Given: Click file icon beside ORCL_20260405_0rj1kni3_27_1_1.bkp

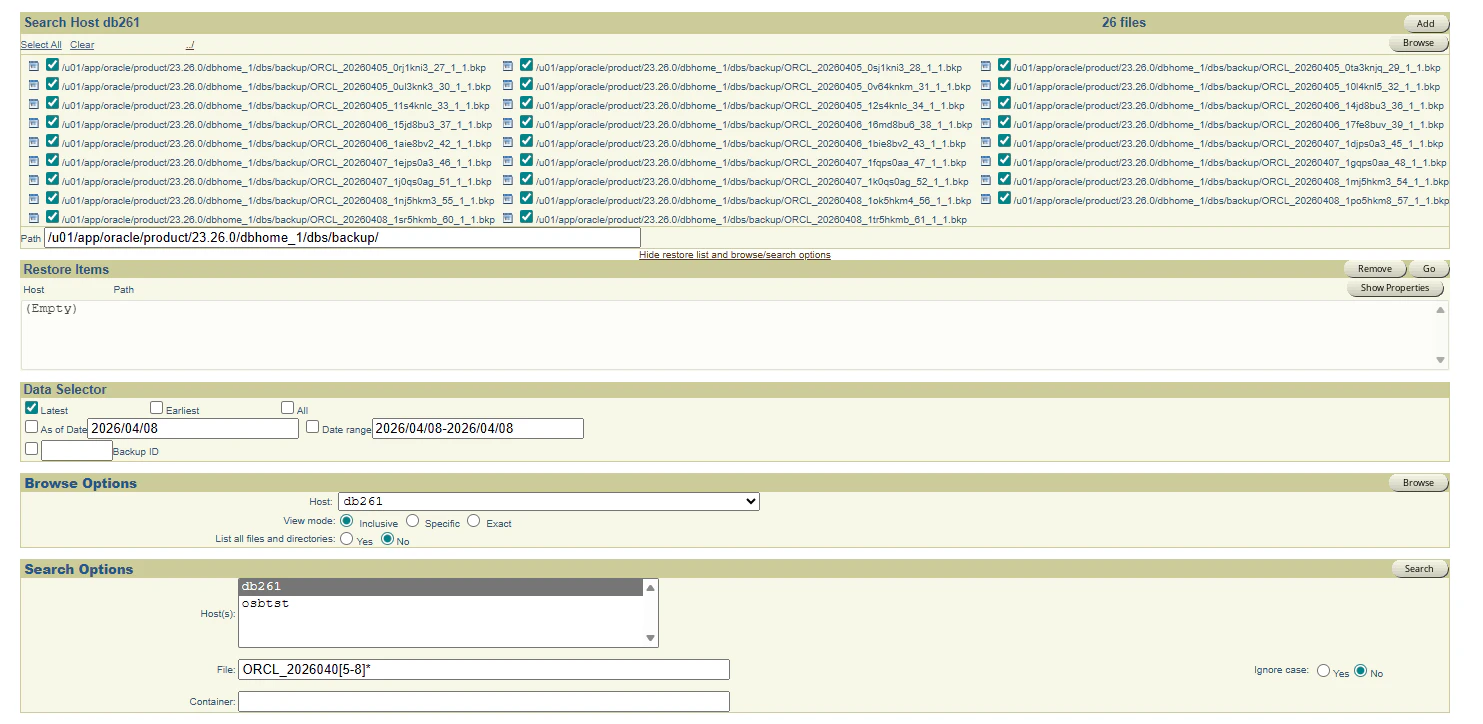Looking at the screenshot, I should 34,66.
